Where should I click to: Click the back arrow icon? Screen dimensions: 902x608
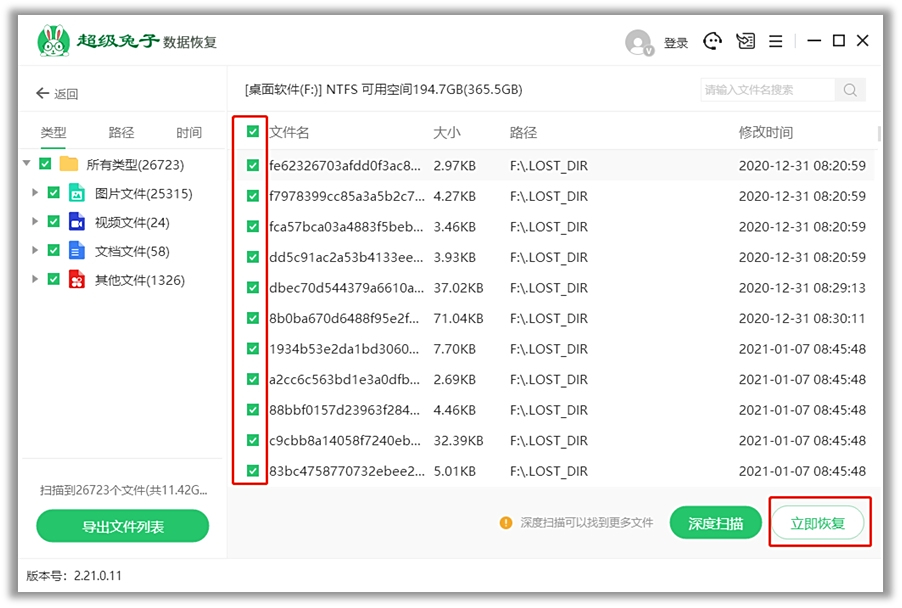point(43,93)
